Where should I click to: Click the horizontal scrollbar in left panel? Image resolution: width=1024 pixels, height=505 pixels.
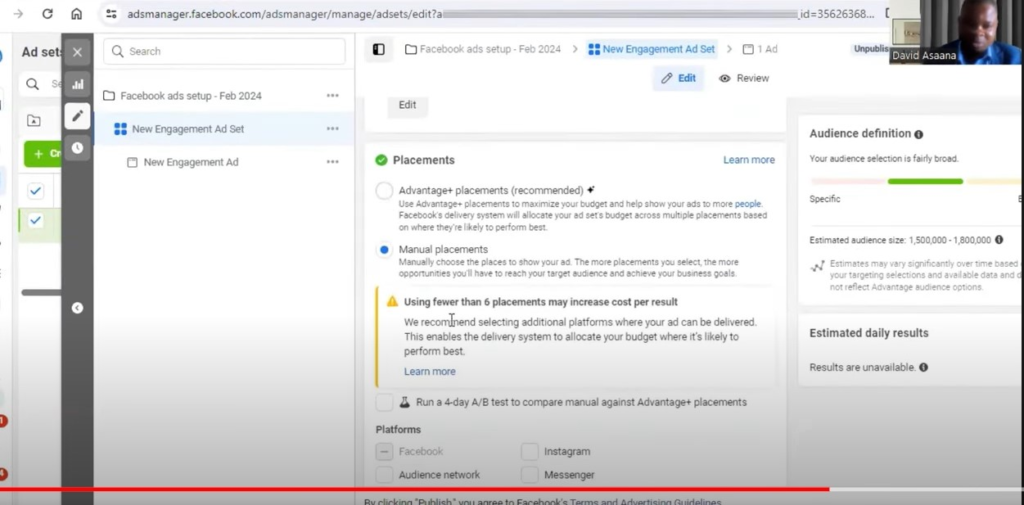[x=41, y=292]
